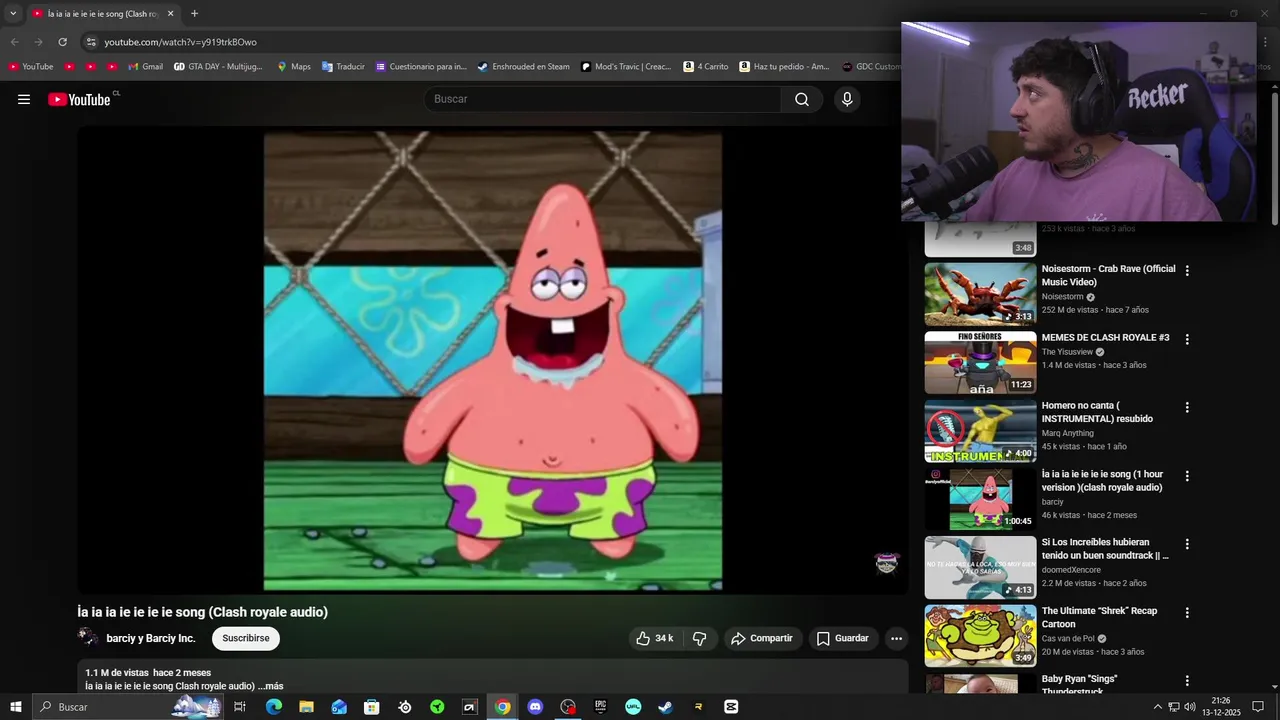The width and height of the screenshot is (1280, 720).
Task: Click Marq Anything channel name
Action: (1067, 433)
